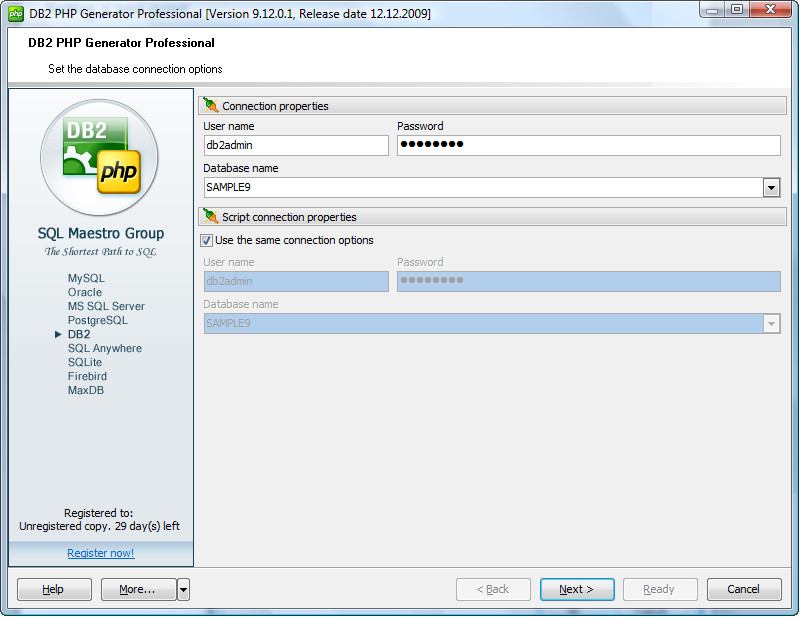Select PostgreSQL in the product list

pos(97,320)
